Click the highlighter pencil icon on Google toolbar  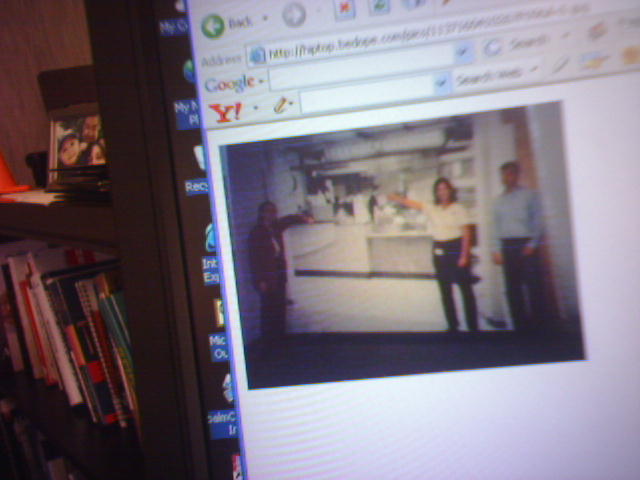click(561, 64)
